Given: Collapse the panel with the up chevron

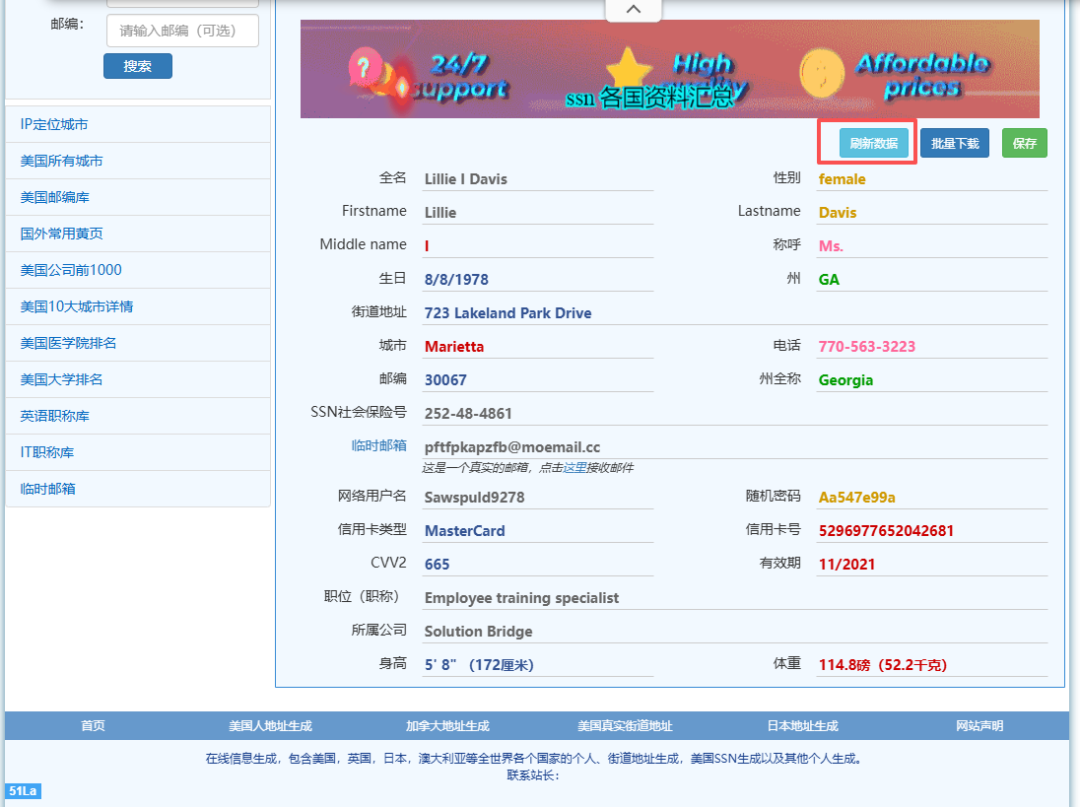Looking at the screenshot, I should coord(633,10).
